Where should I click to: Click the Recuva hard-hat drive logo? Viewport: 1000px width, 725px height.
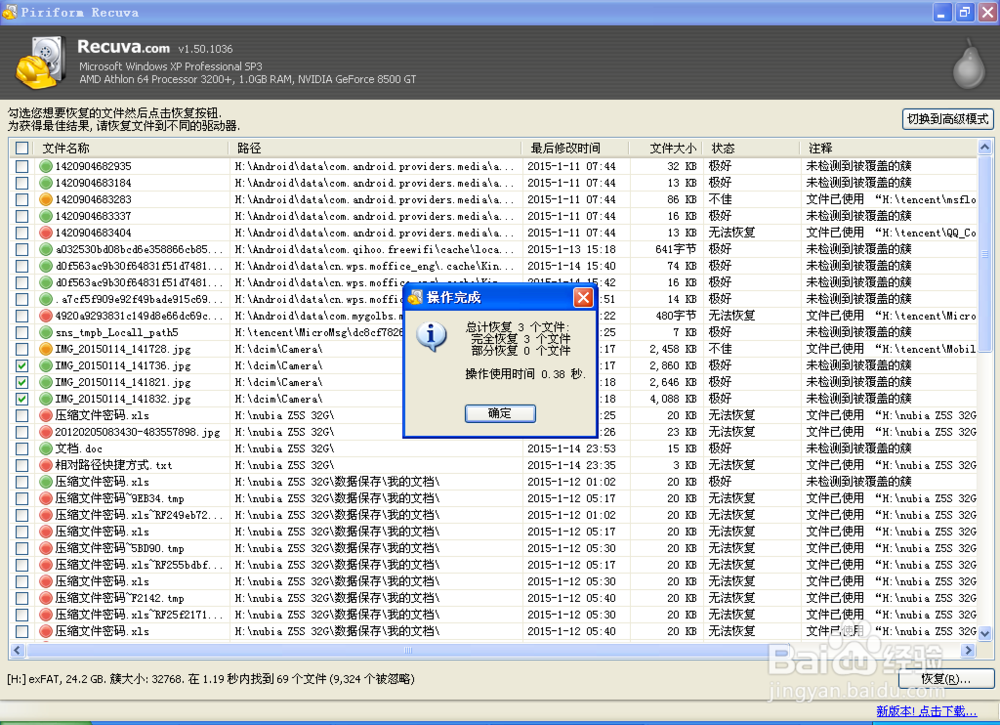click(41, 62)
